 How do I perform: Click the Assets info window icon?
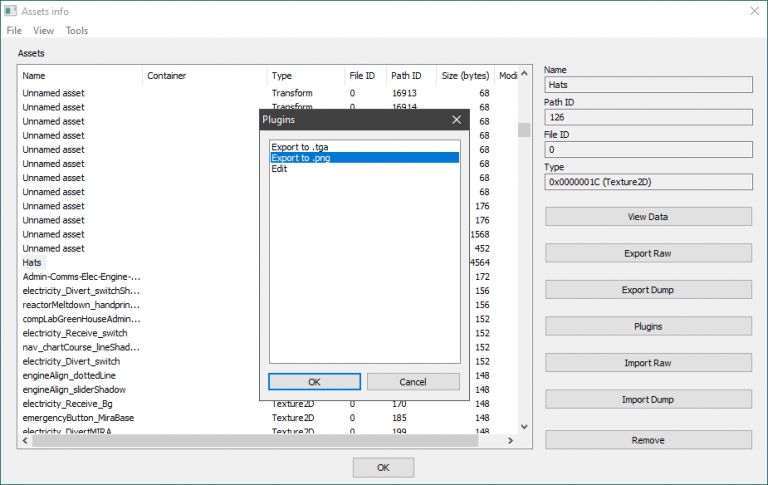[x=9, y=11]
